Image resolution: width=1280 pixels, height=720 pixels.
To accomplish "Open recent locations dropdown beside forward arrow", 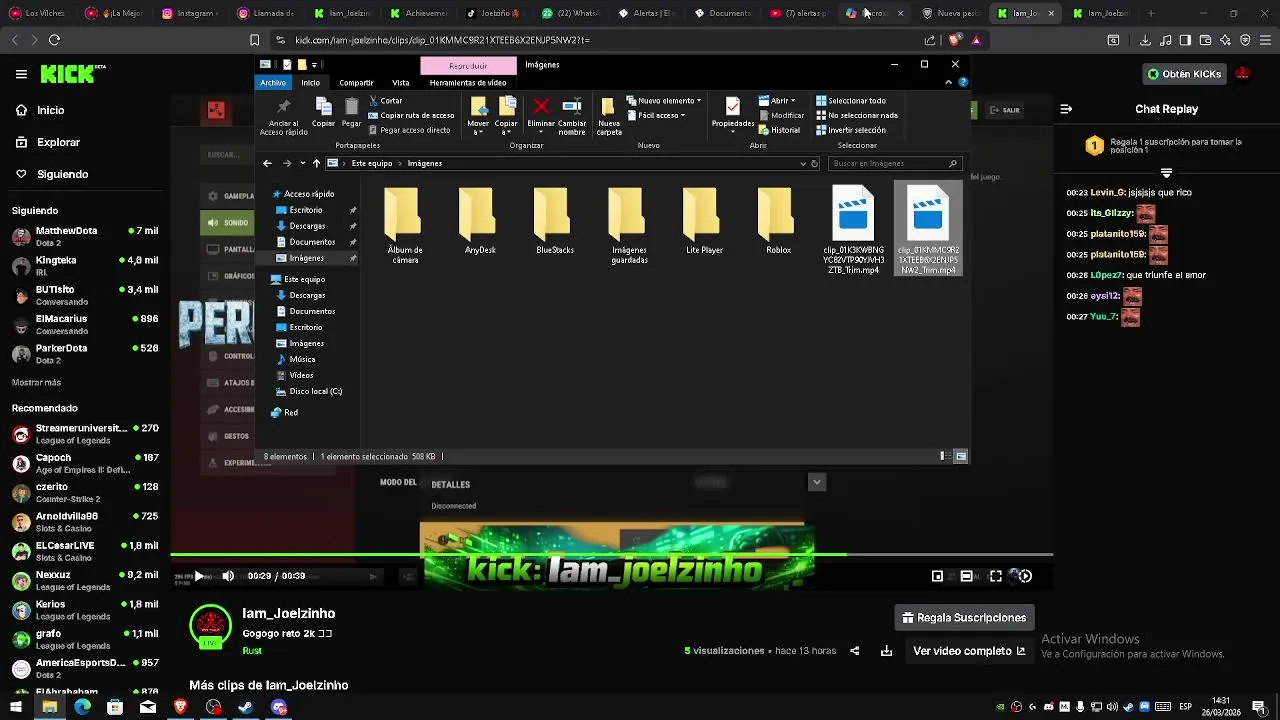I will (x=302, y=163).
